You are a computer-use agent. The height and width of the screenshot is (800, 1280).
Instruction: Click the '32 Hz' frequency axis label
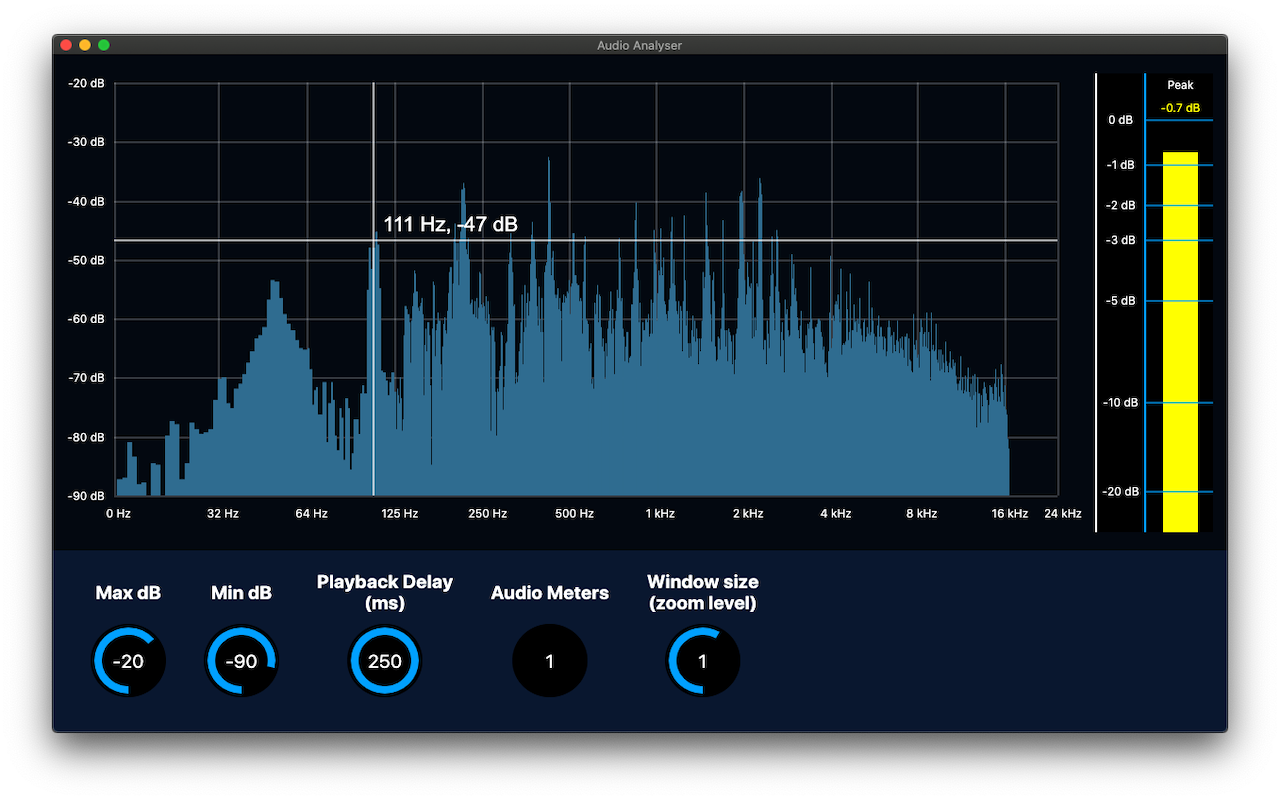(223, 514)
